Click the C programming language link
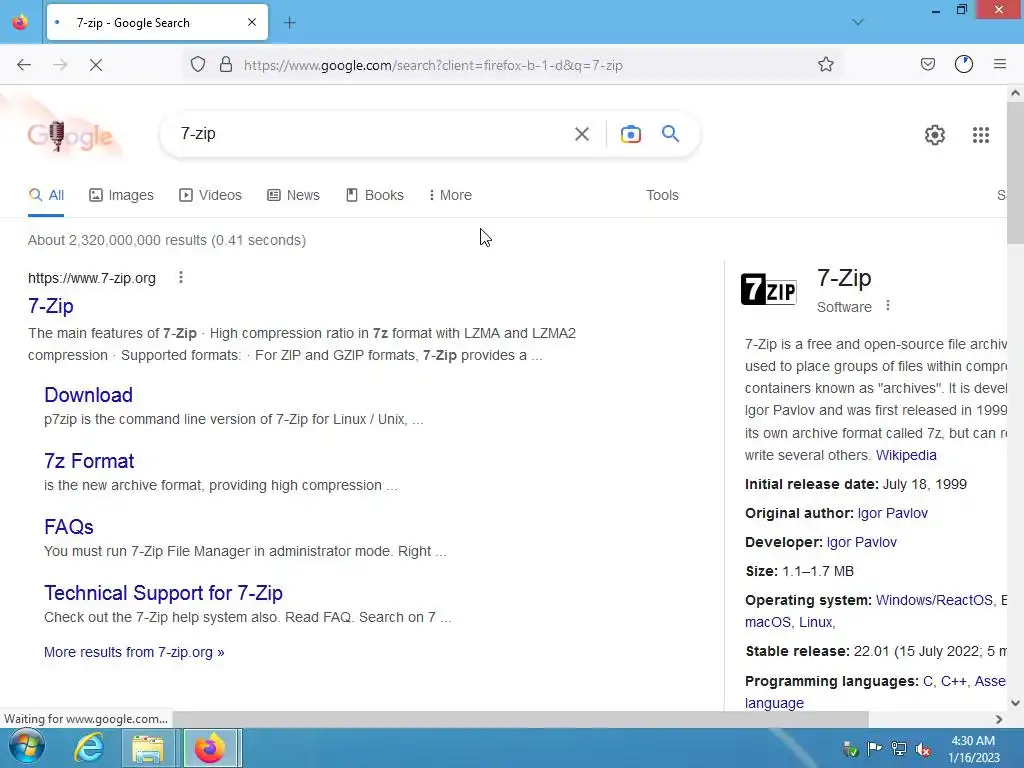 tap(927, 681)
